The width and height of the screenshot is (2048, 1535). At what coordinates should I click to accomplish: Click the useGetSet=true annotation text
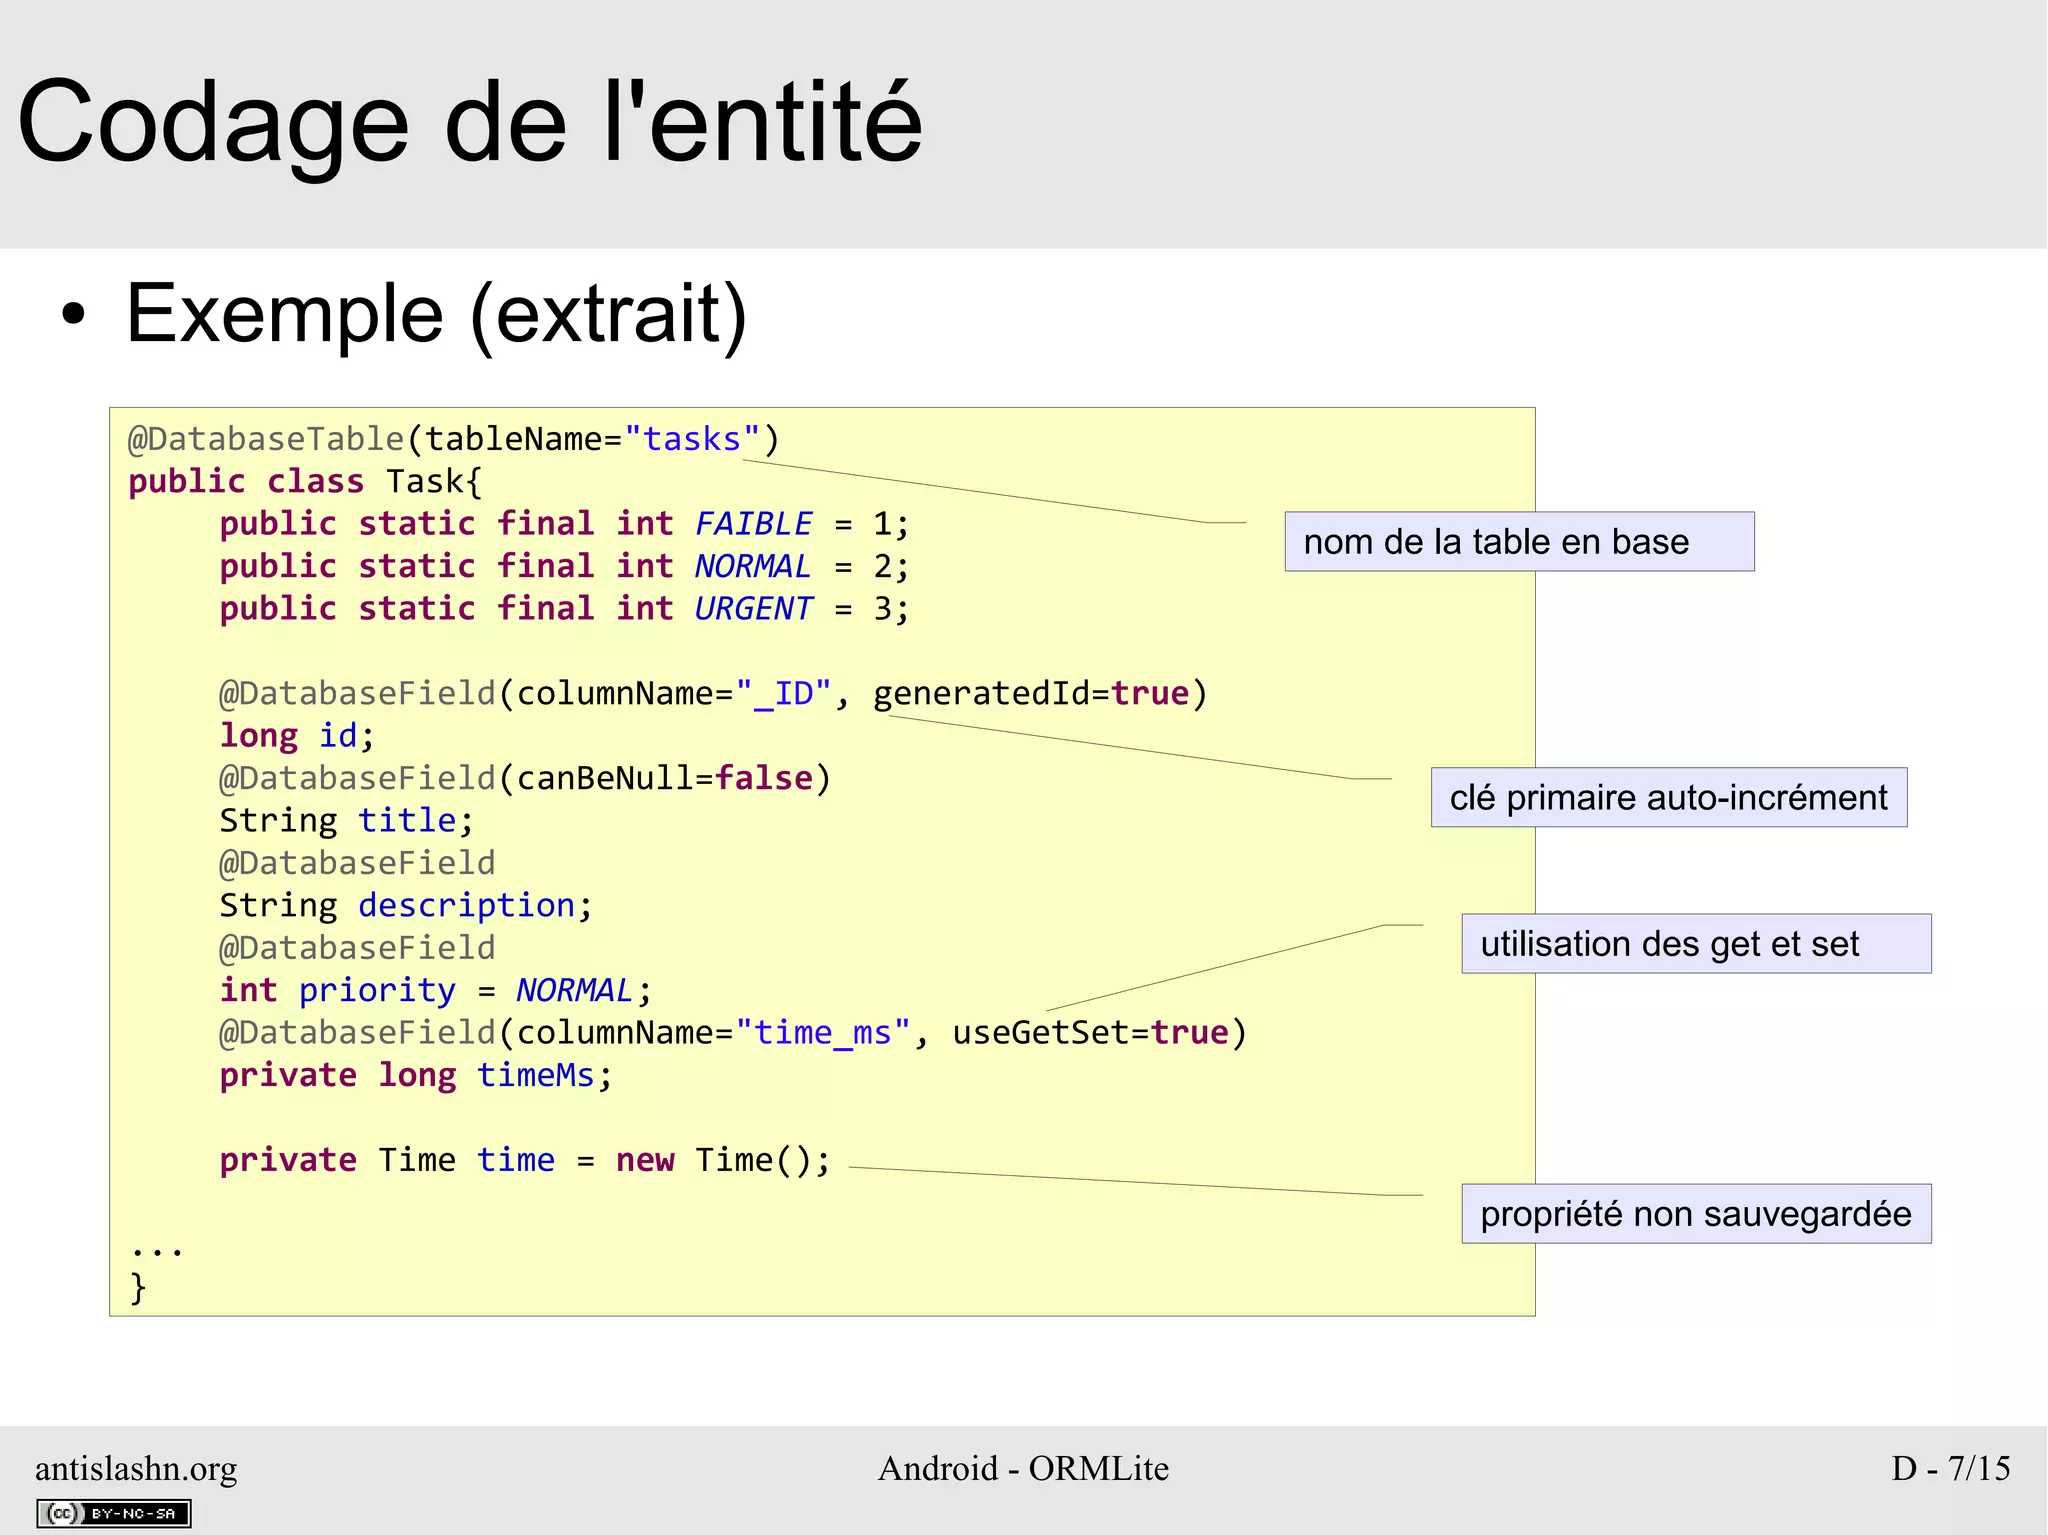(x=1090, y=1032)
